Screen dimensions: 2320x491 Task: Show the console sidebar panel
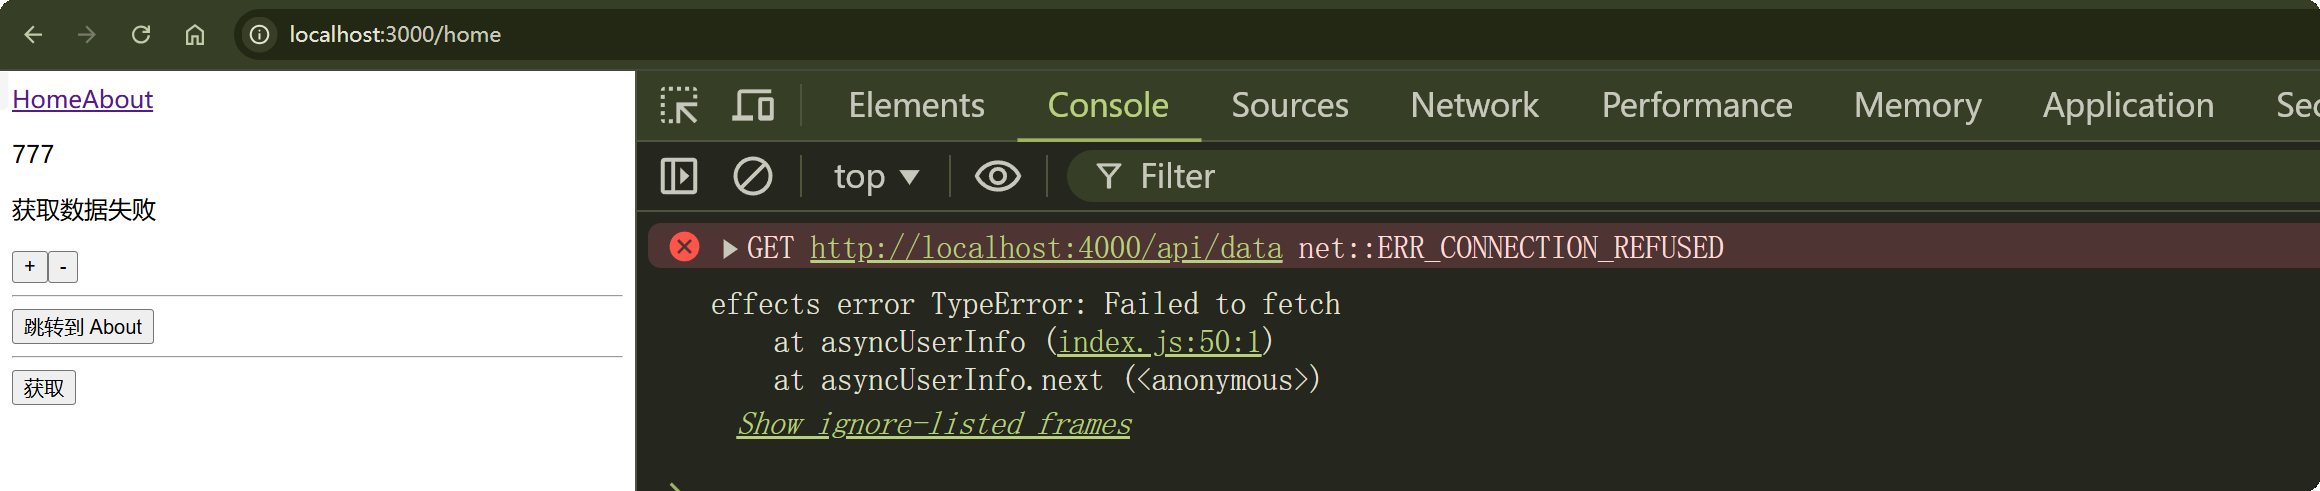click(679, 177)
